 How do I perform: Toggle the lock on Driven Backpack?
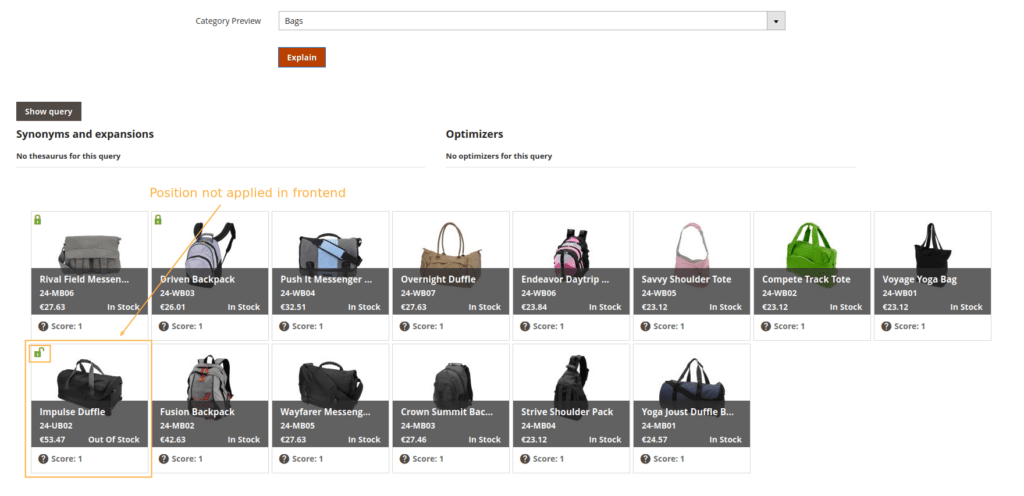157,220
